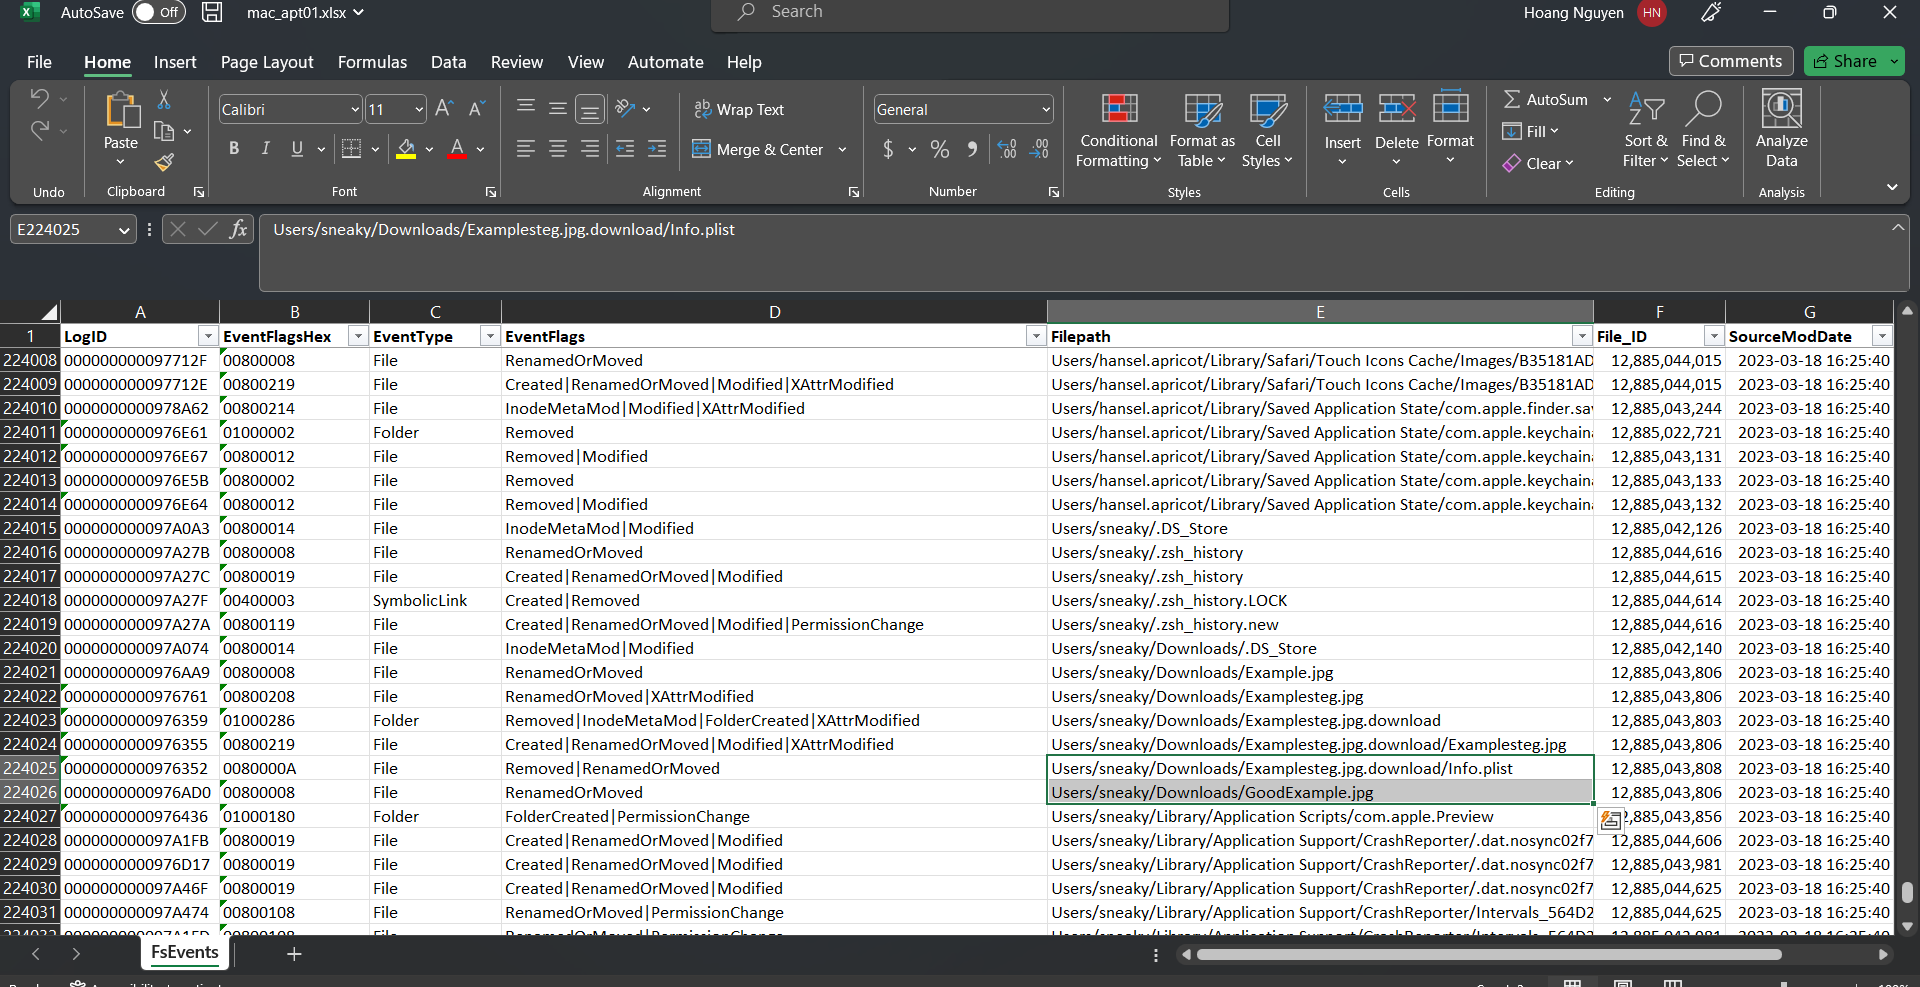
Task: Expand the Fill Color swatch options
Action: 429,149
